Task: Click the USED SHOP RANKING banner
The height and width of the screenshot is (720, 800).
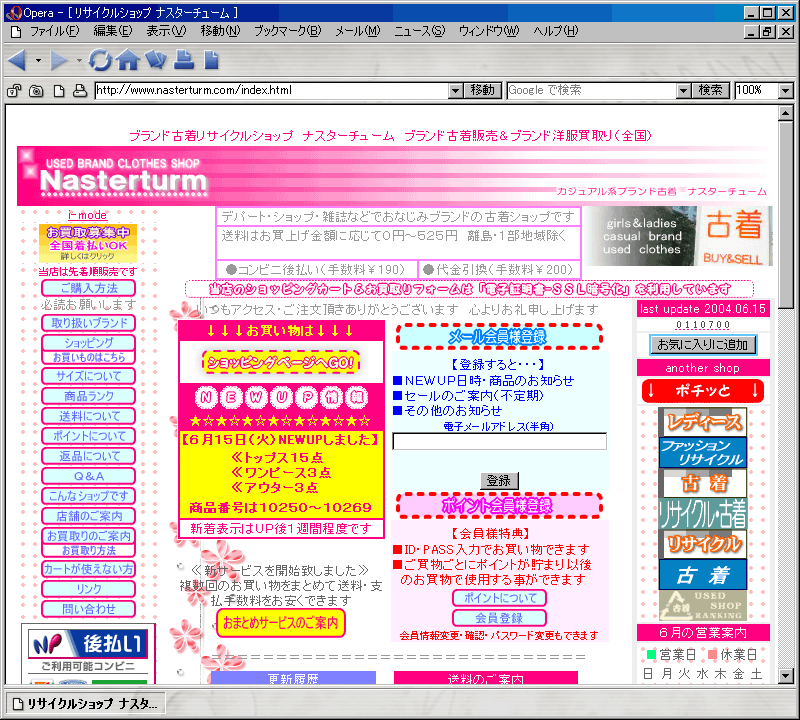Action: [703, 605]
